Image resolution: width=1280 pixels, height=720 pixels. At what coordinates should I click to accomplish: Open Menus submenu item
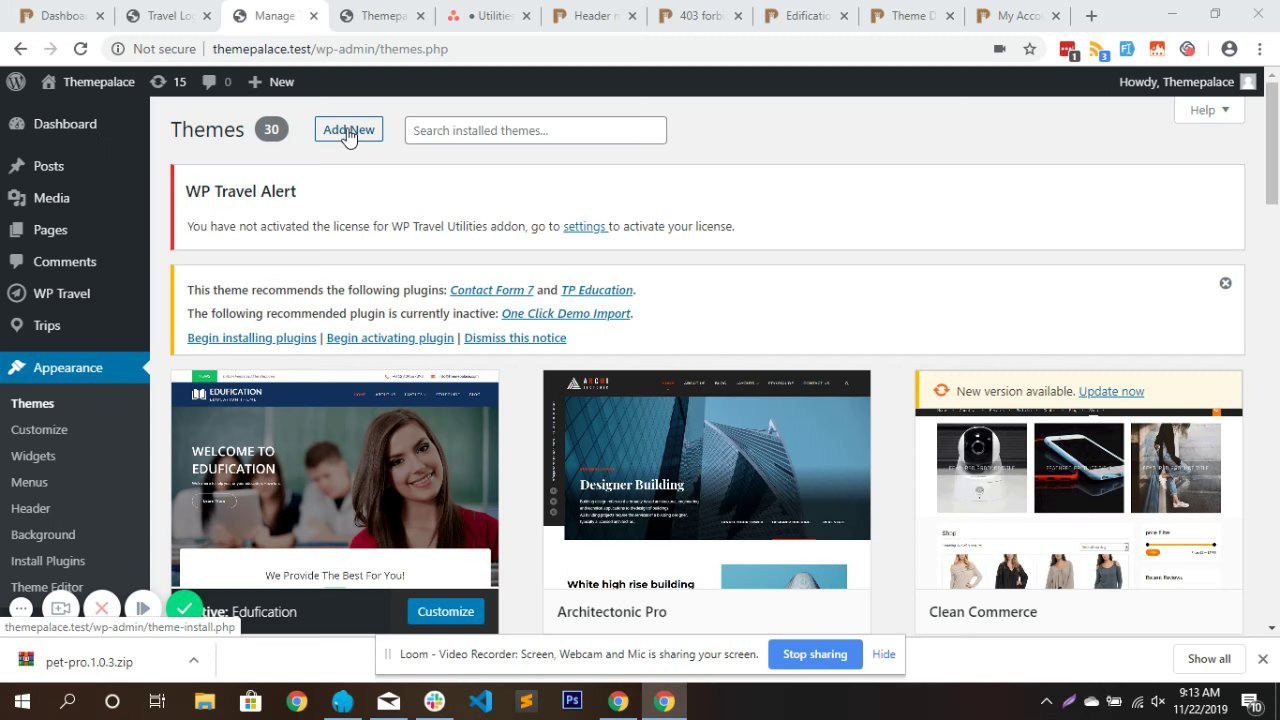29,482
